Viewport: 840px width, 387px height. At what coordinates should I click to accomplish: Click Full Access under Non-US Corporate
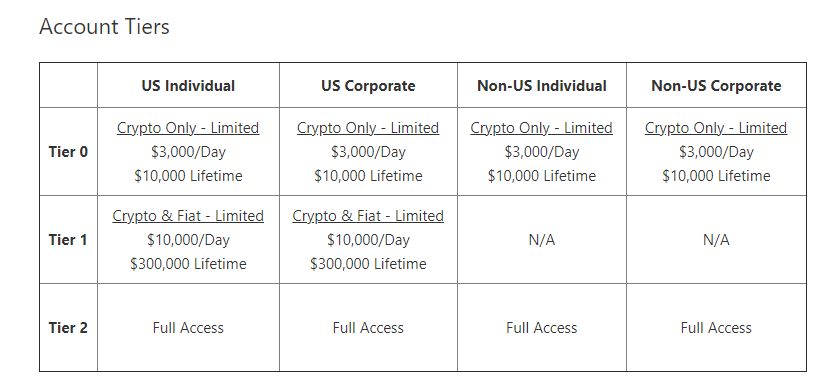tap(716, 328)
